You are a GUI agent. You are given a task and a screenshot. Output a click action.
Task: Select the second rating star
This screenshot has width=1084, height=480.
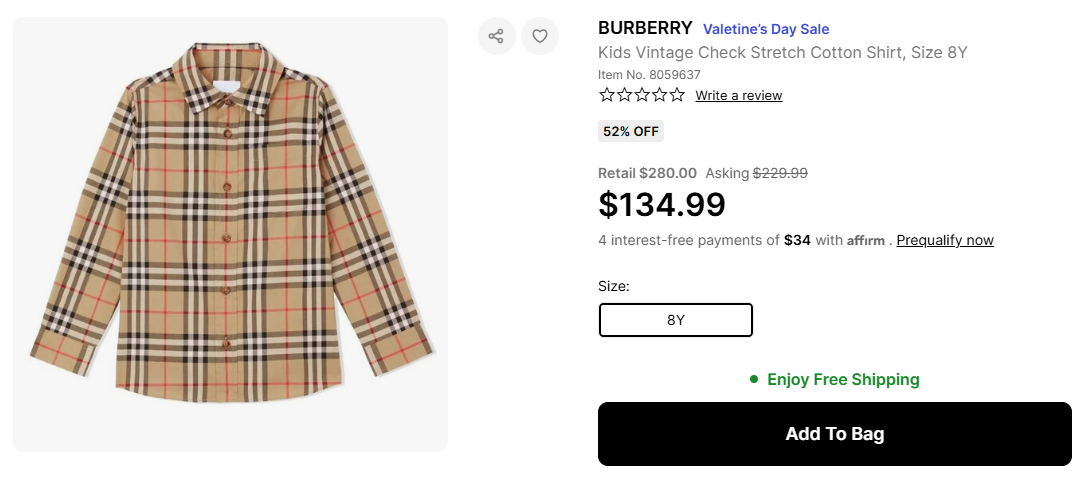click(624, 95)
